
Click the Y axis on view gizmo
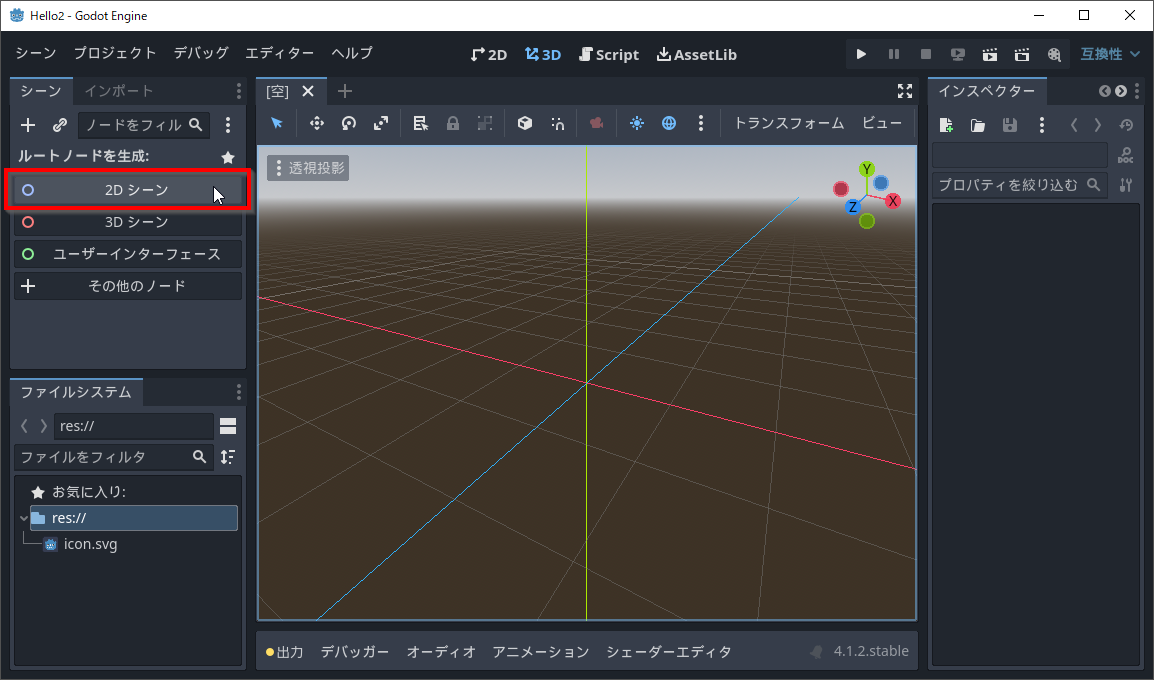click(x=867, y=169)
